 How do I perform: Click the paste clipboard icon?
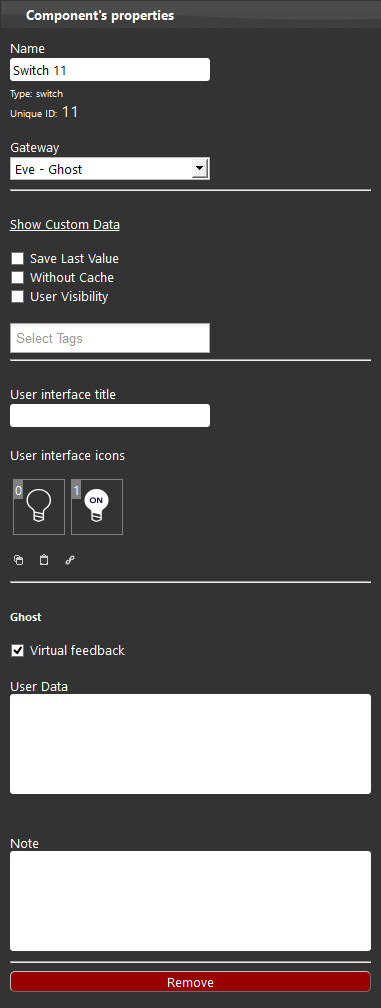click(44, 560)
